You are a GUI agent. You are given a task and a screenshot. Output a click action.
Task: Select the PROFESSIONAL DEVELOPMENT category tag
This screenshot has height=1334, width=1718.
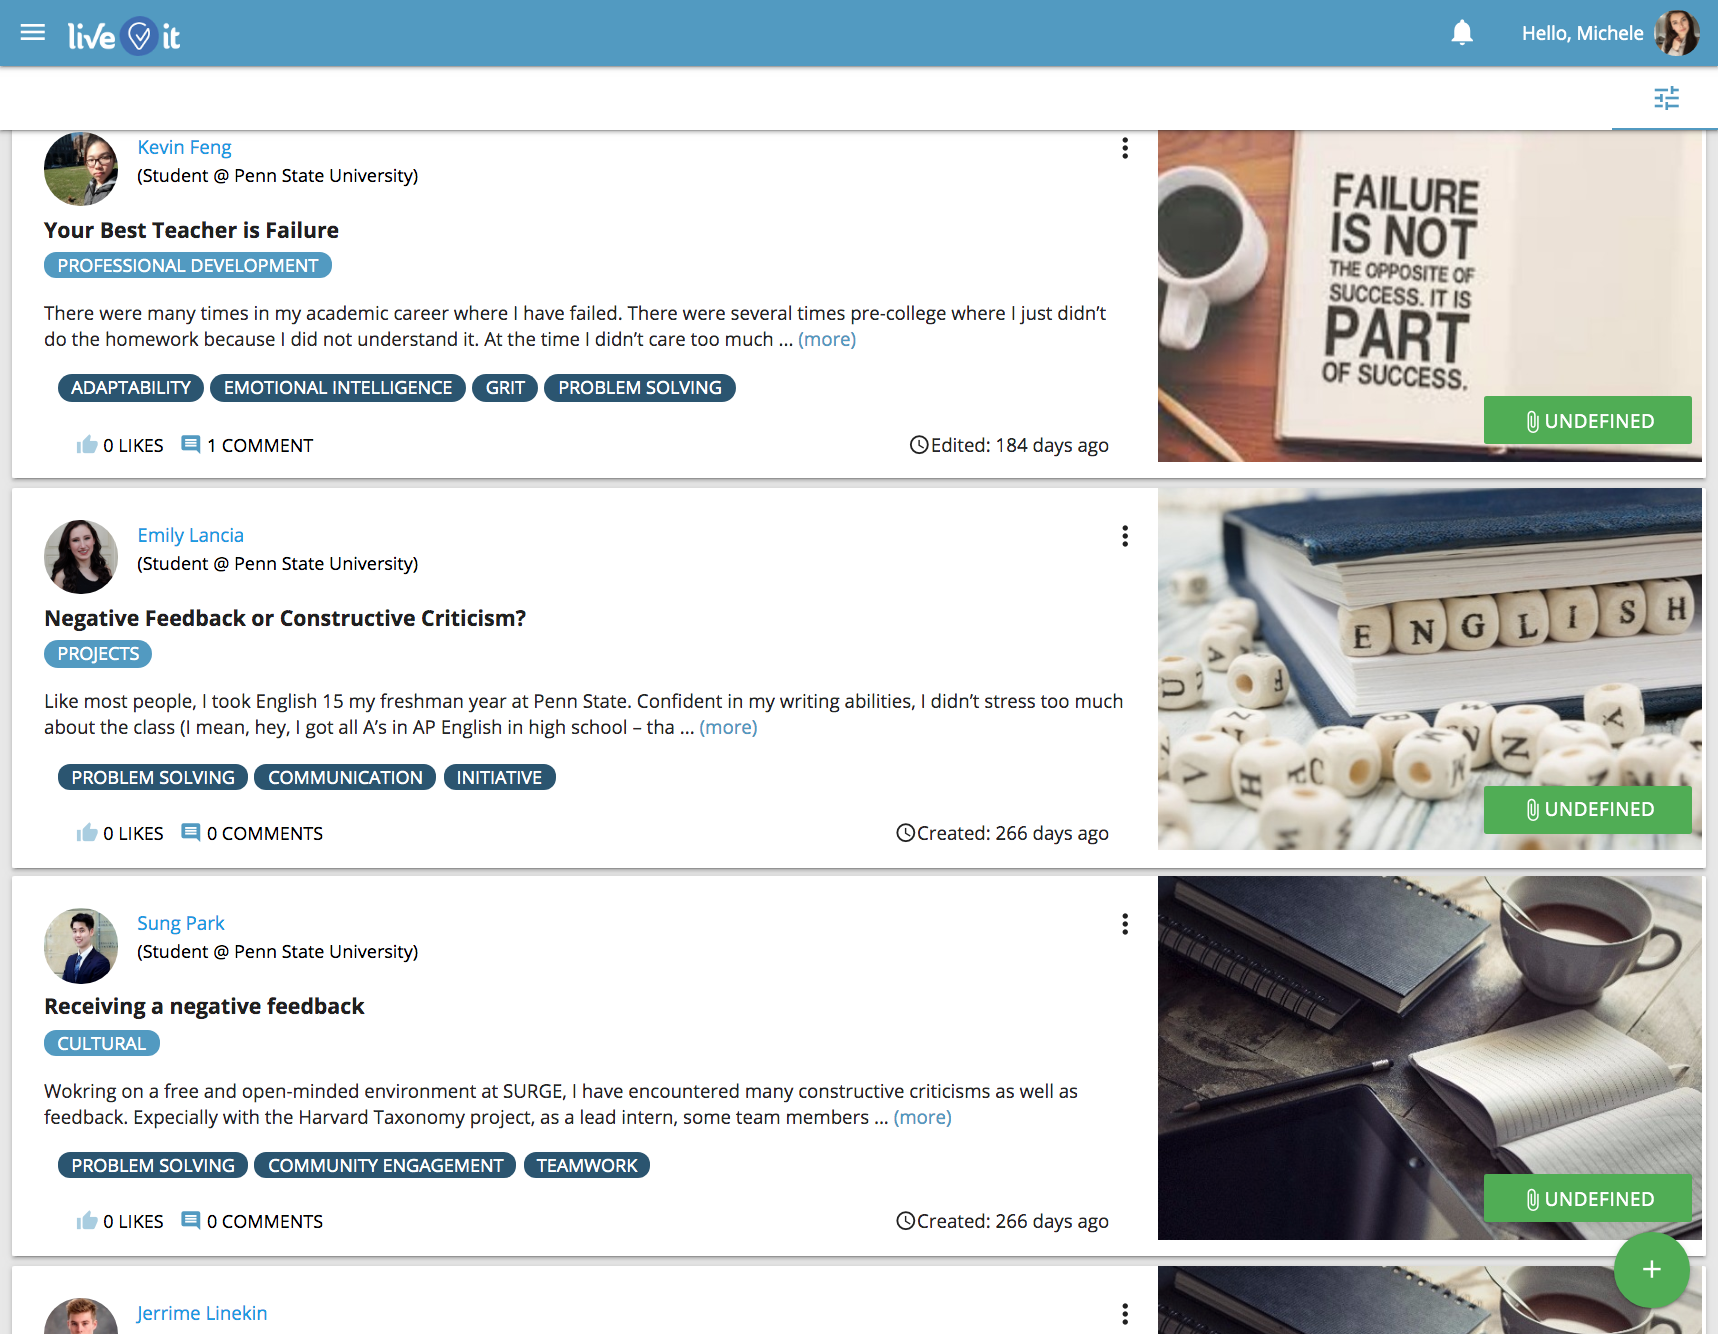[x=188, y=265]
